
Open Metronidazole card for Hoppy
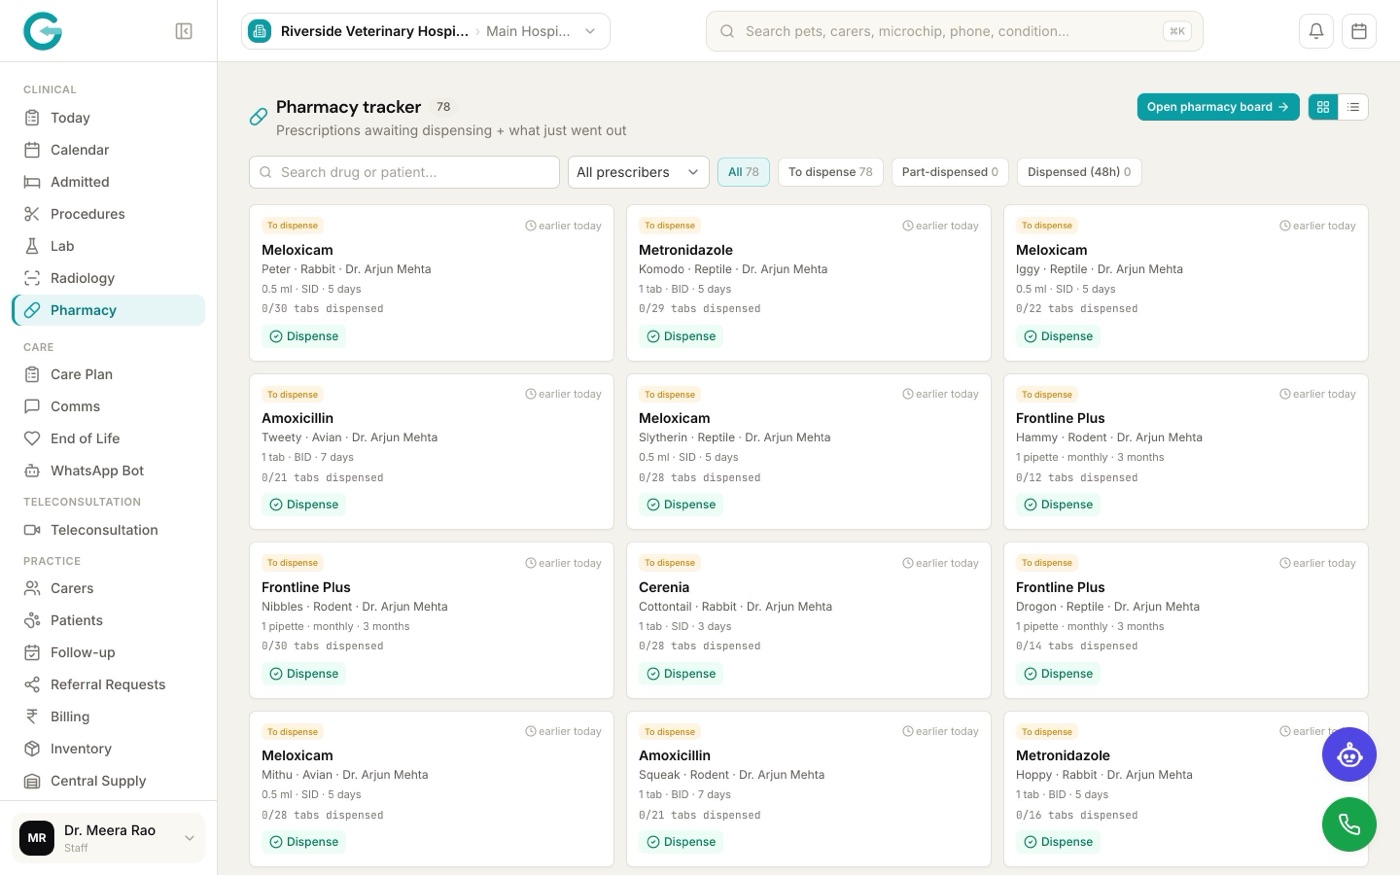click(x=1186, y=789)
